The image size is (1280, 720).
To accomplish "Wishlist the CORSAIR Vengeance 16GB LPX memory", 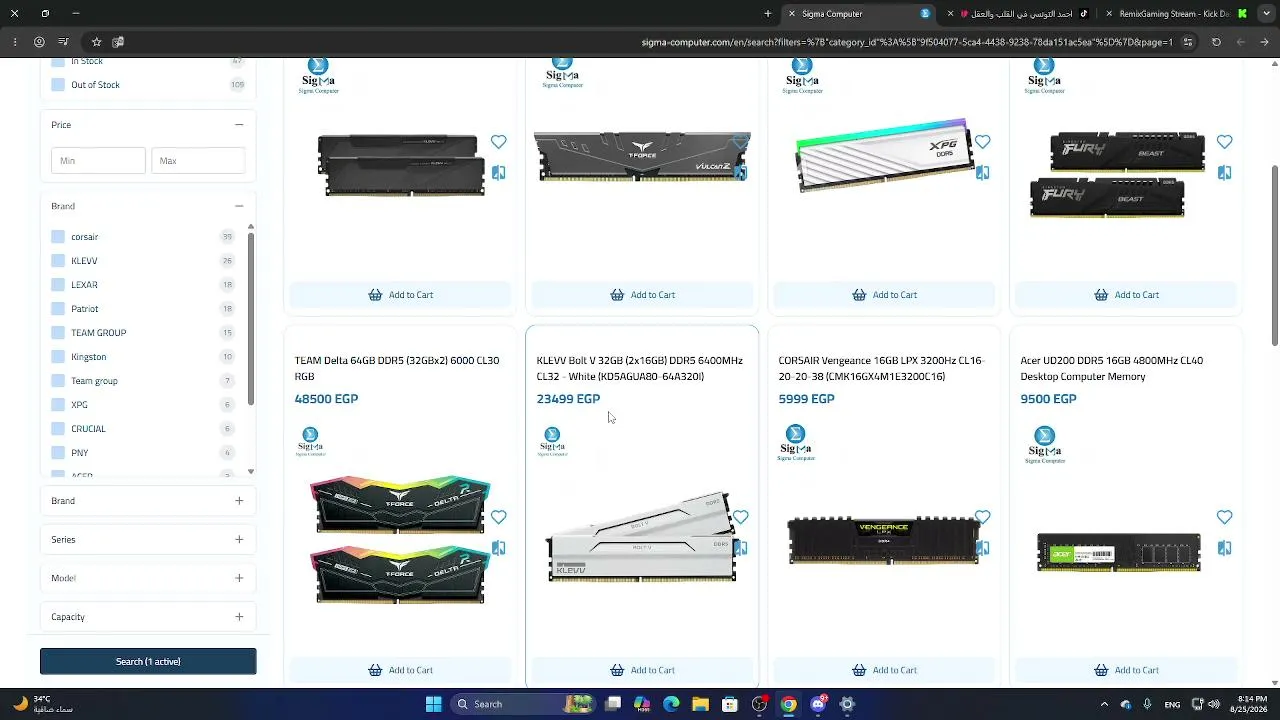I will (982, 517).
